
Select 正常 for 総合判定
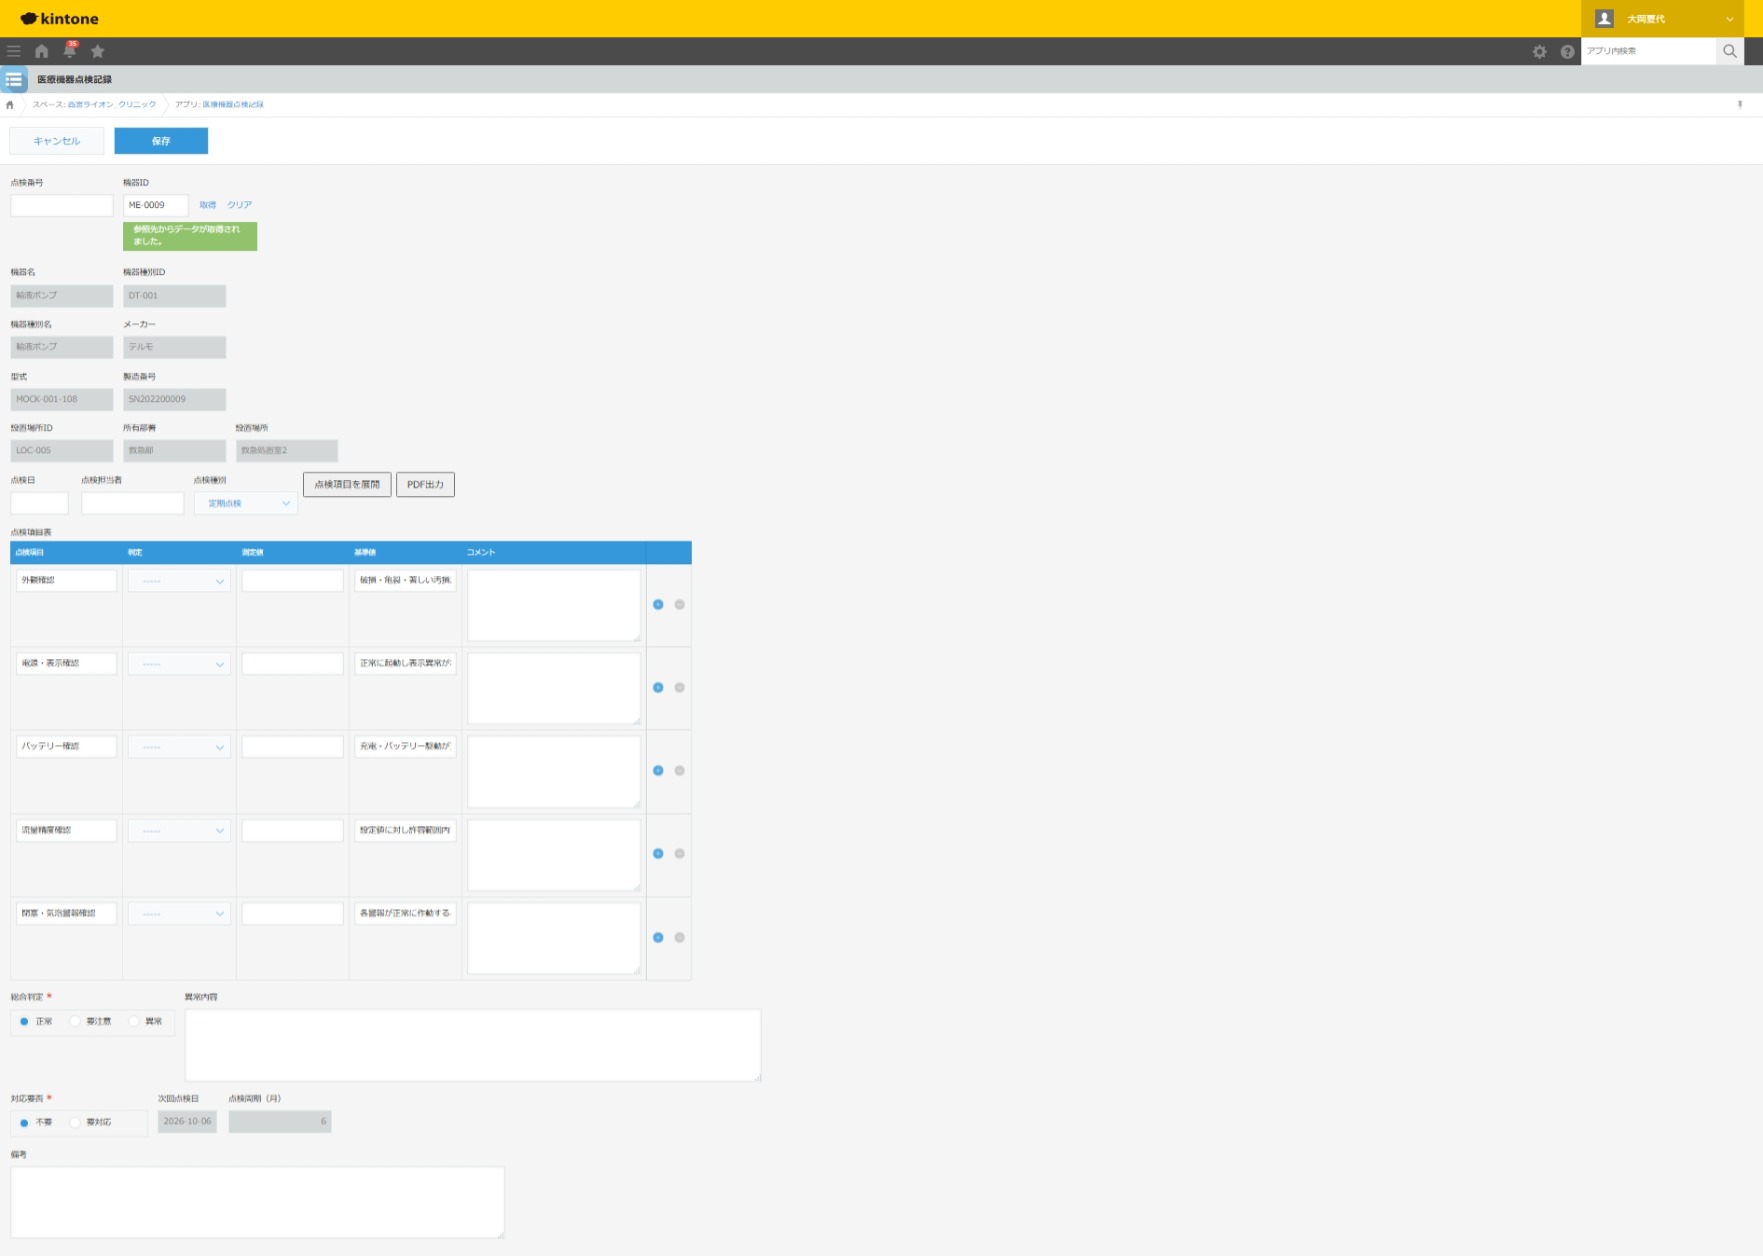36,1021
